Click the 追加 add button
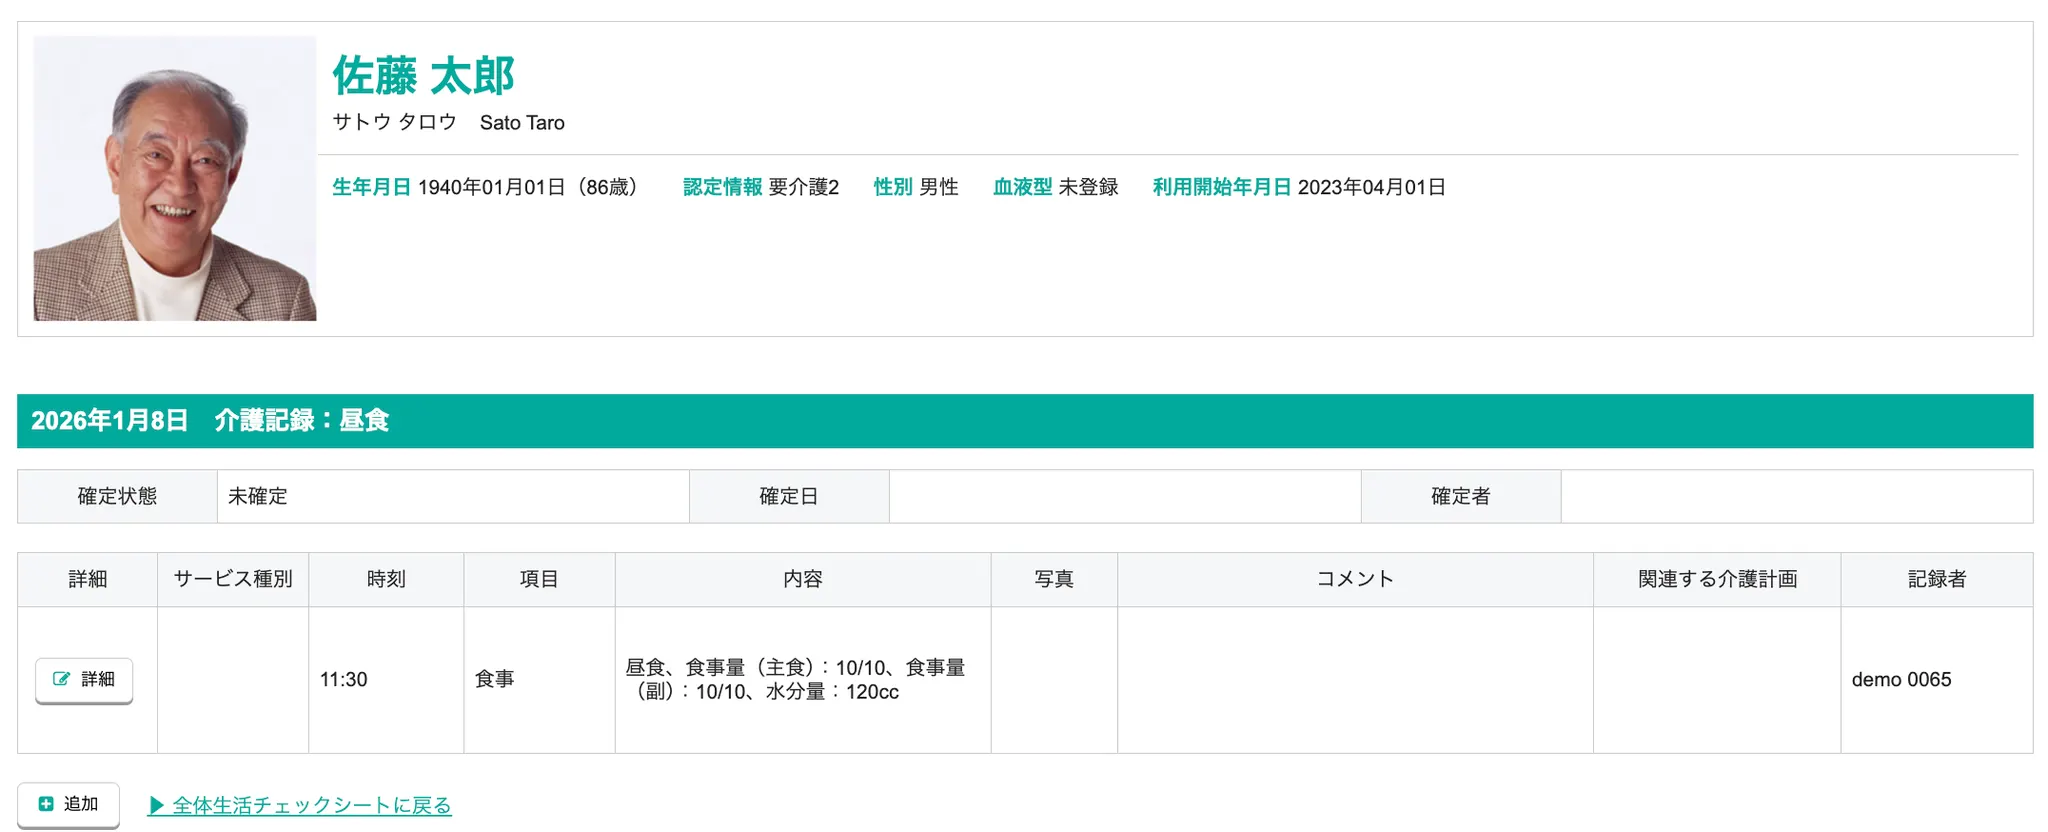This screenshot has height=832, width=2048. point(68,805)
